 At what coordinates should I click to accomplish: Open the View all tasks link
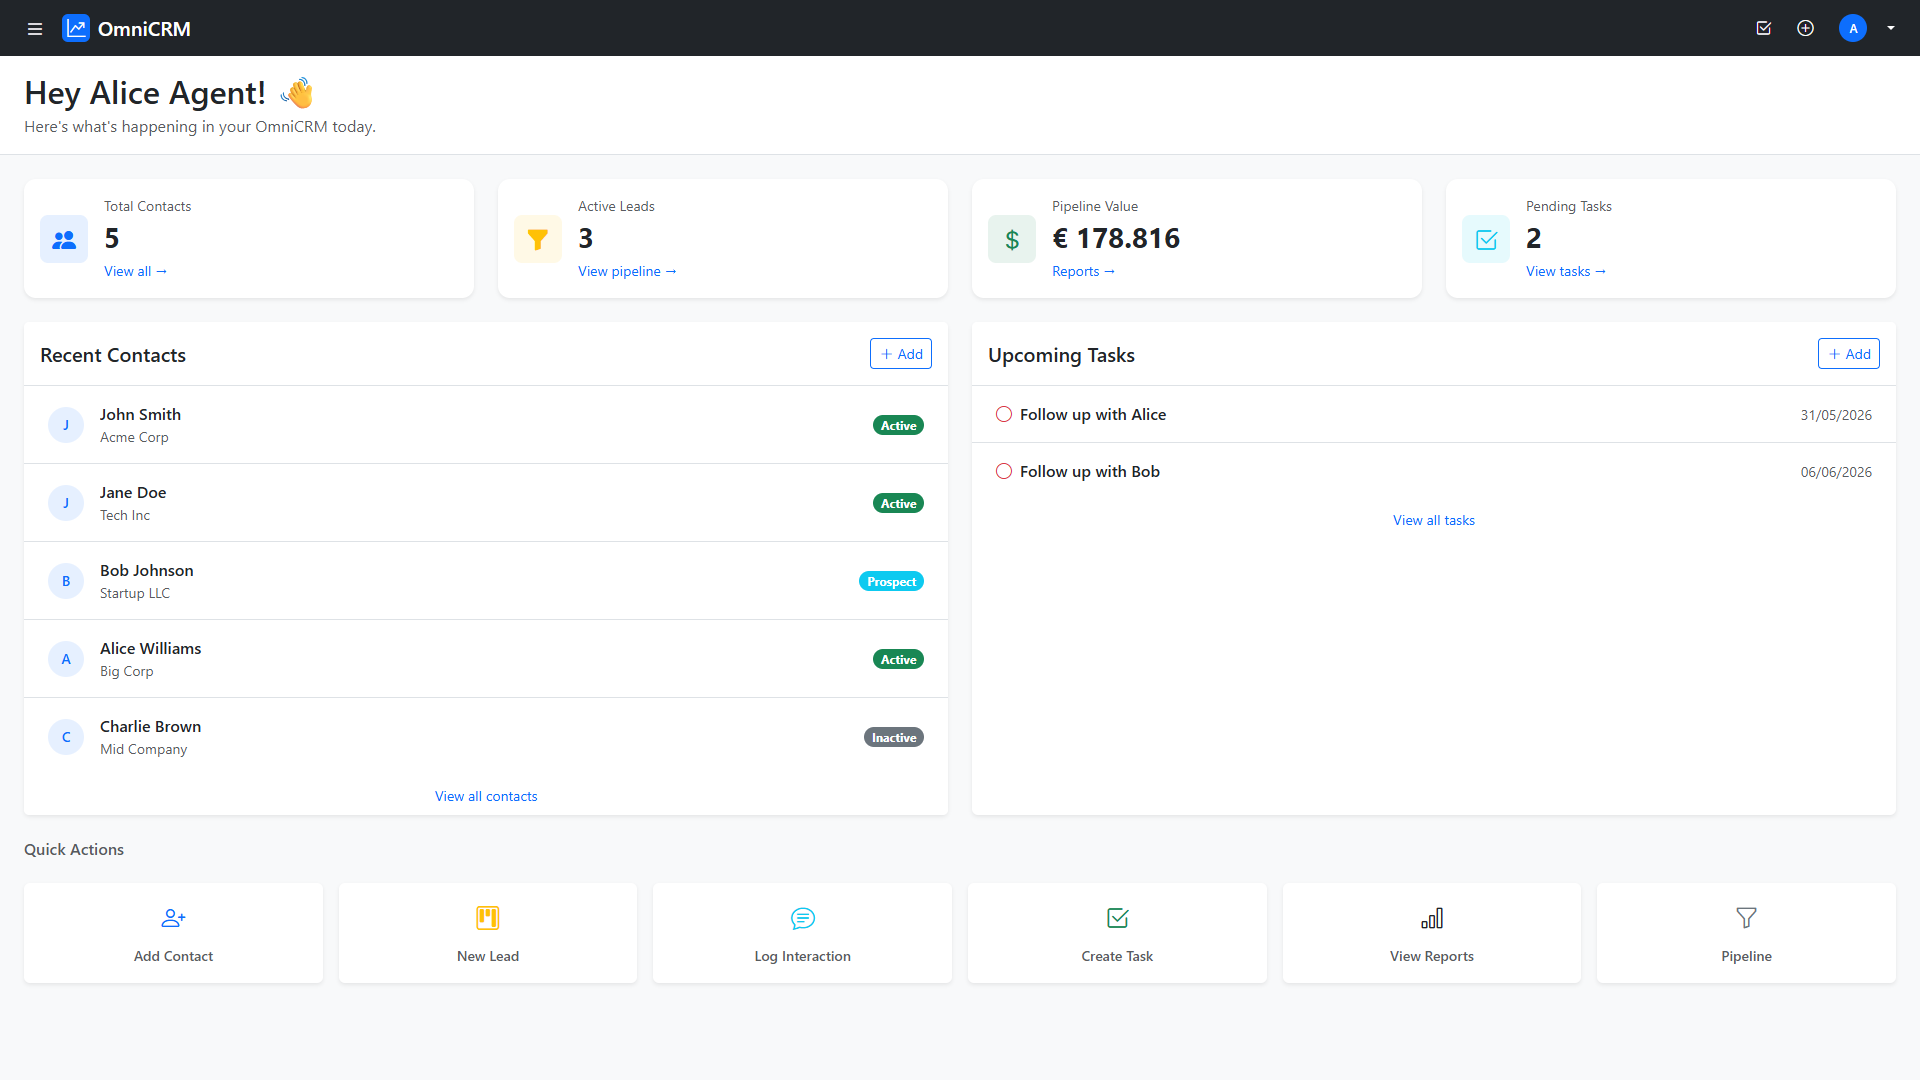[1434, 520]
